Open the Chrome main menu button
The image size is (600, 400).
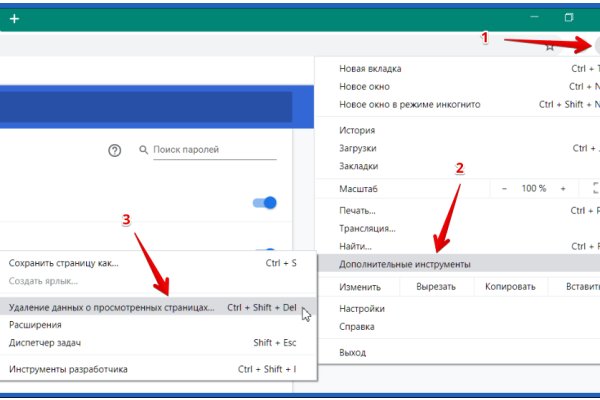(596, 45)
